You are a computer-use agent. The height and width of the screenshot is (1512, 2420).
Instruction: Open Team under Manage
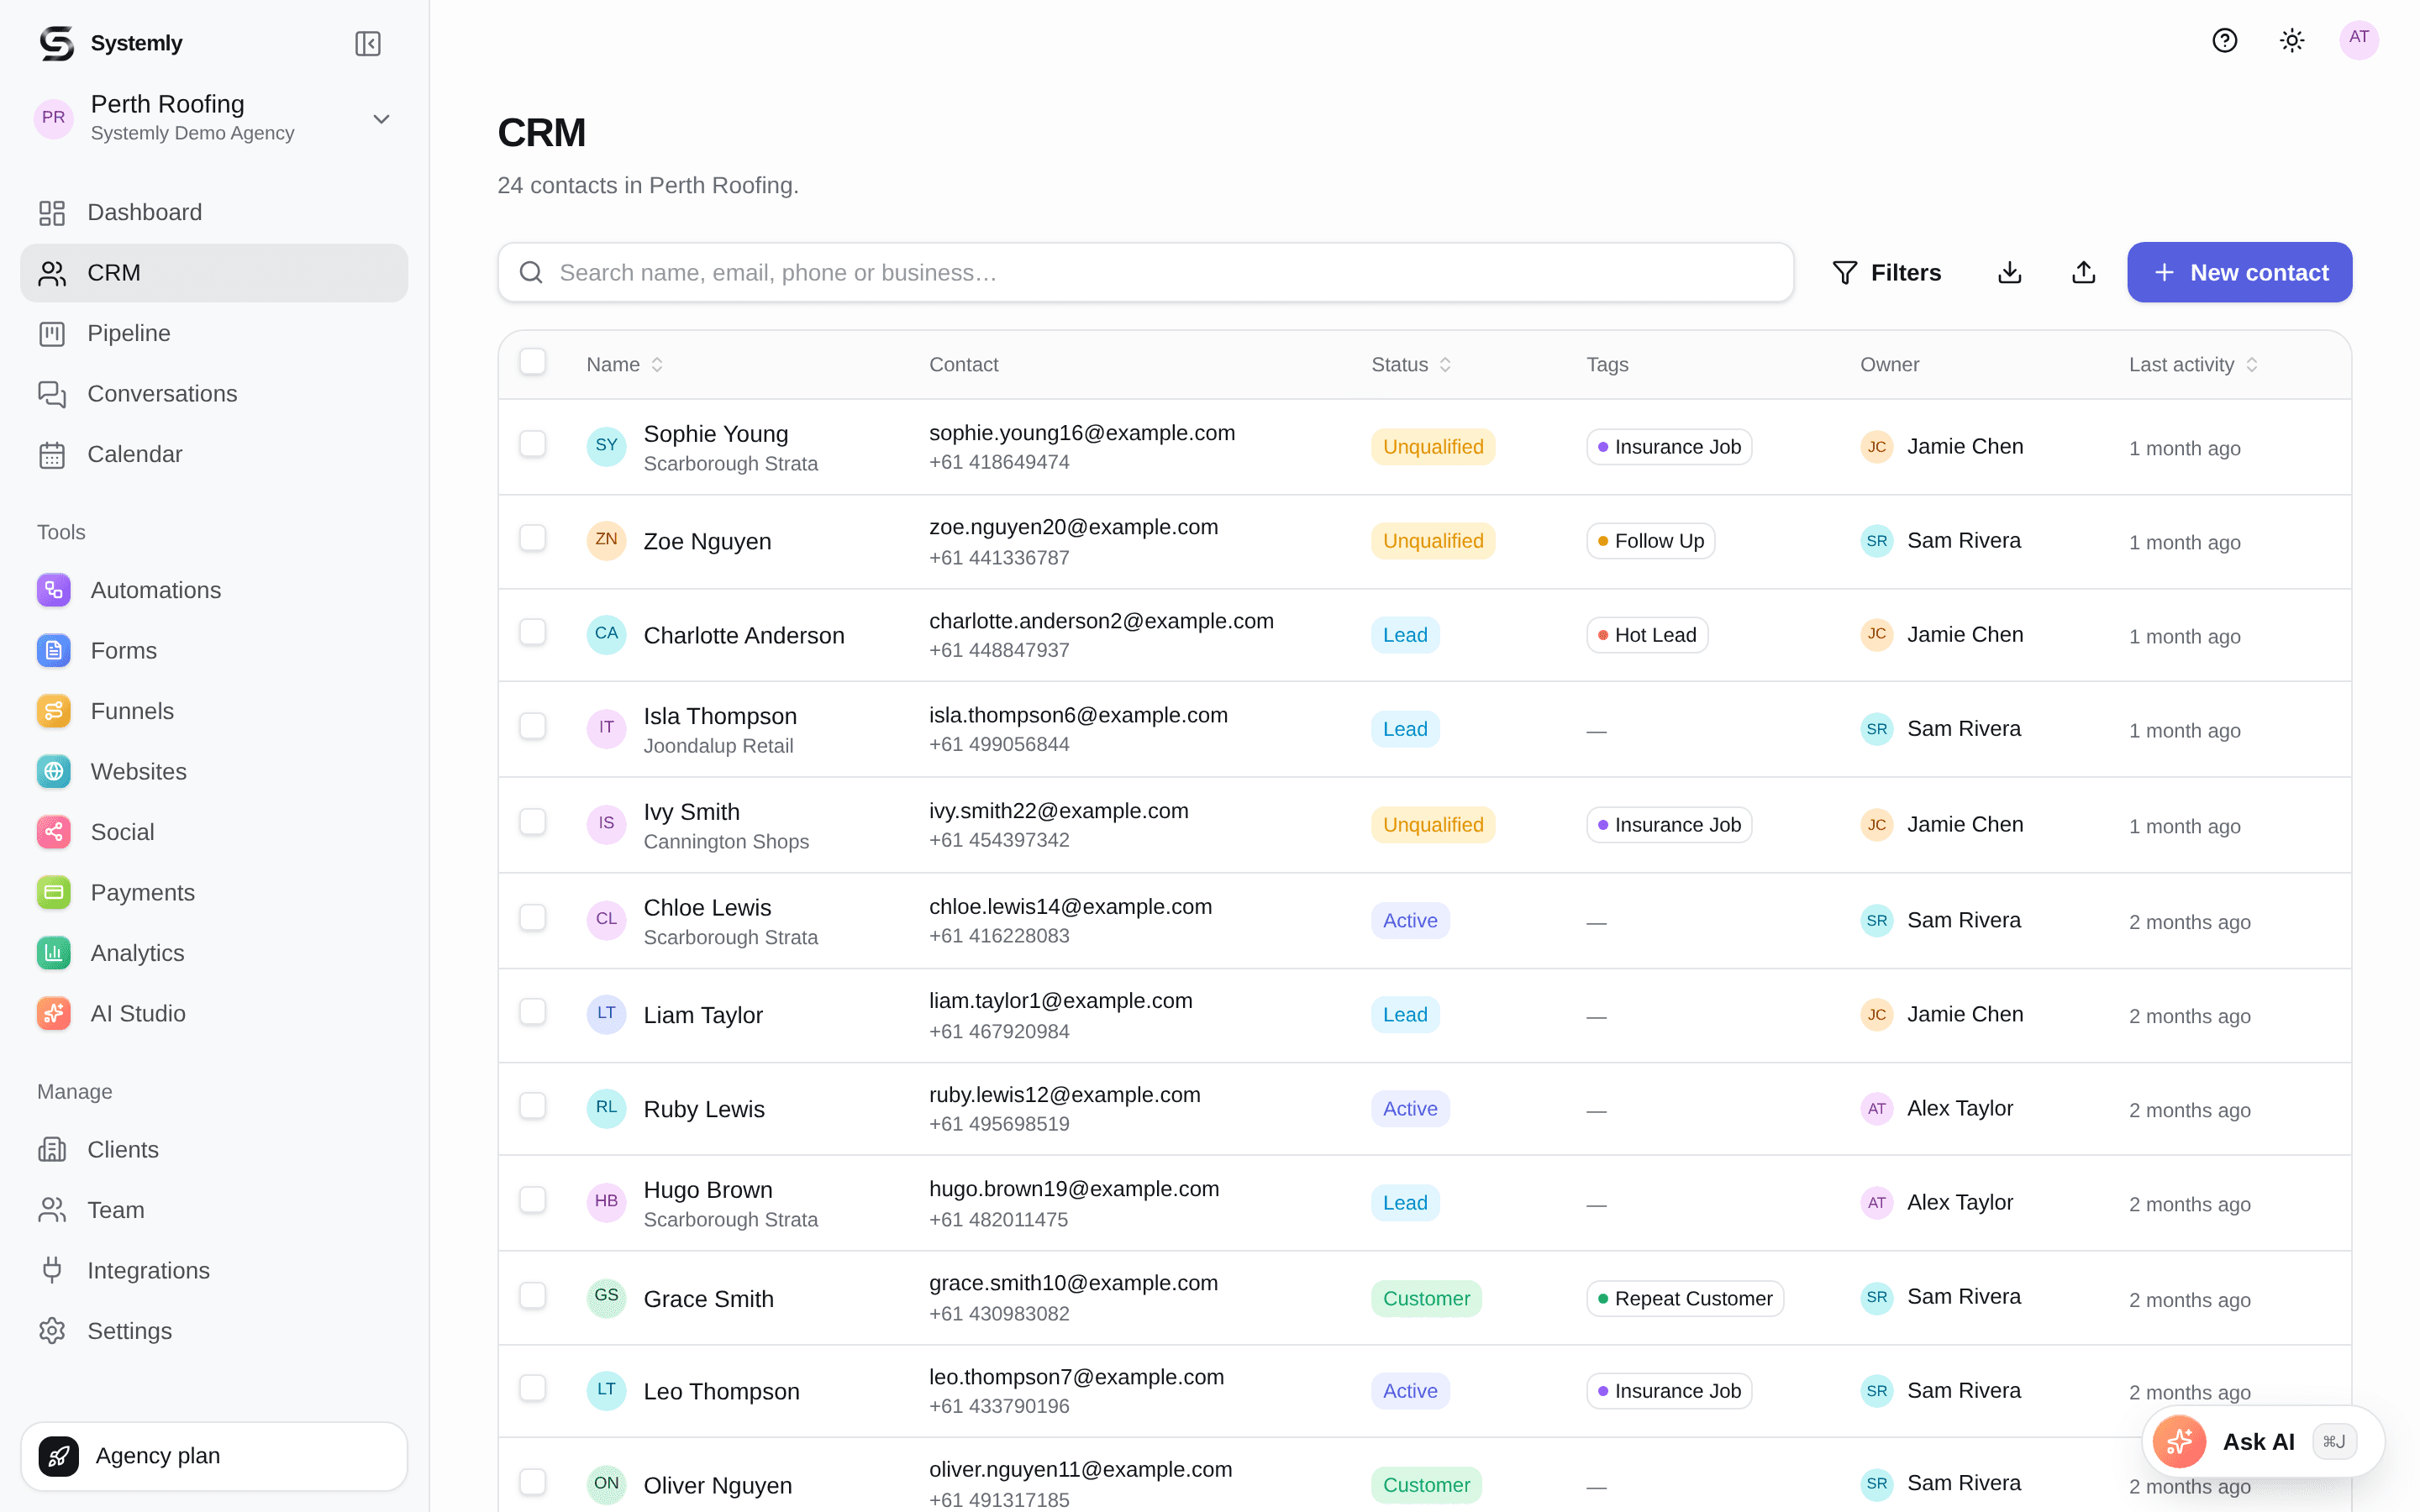click(x=214, y=1210)
